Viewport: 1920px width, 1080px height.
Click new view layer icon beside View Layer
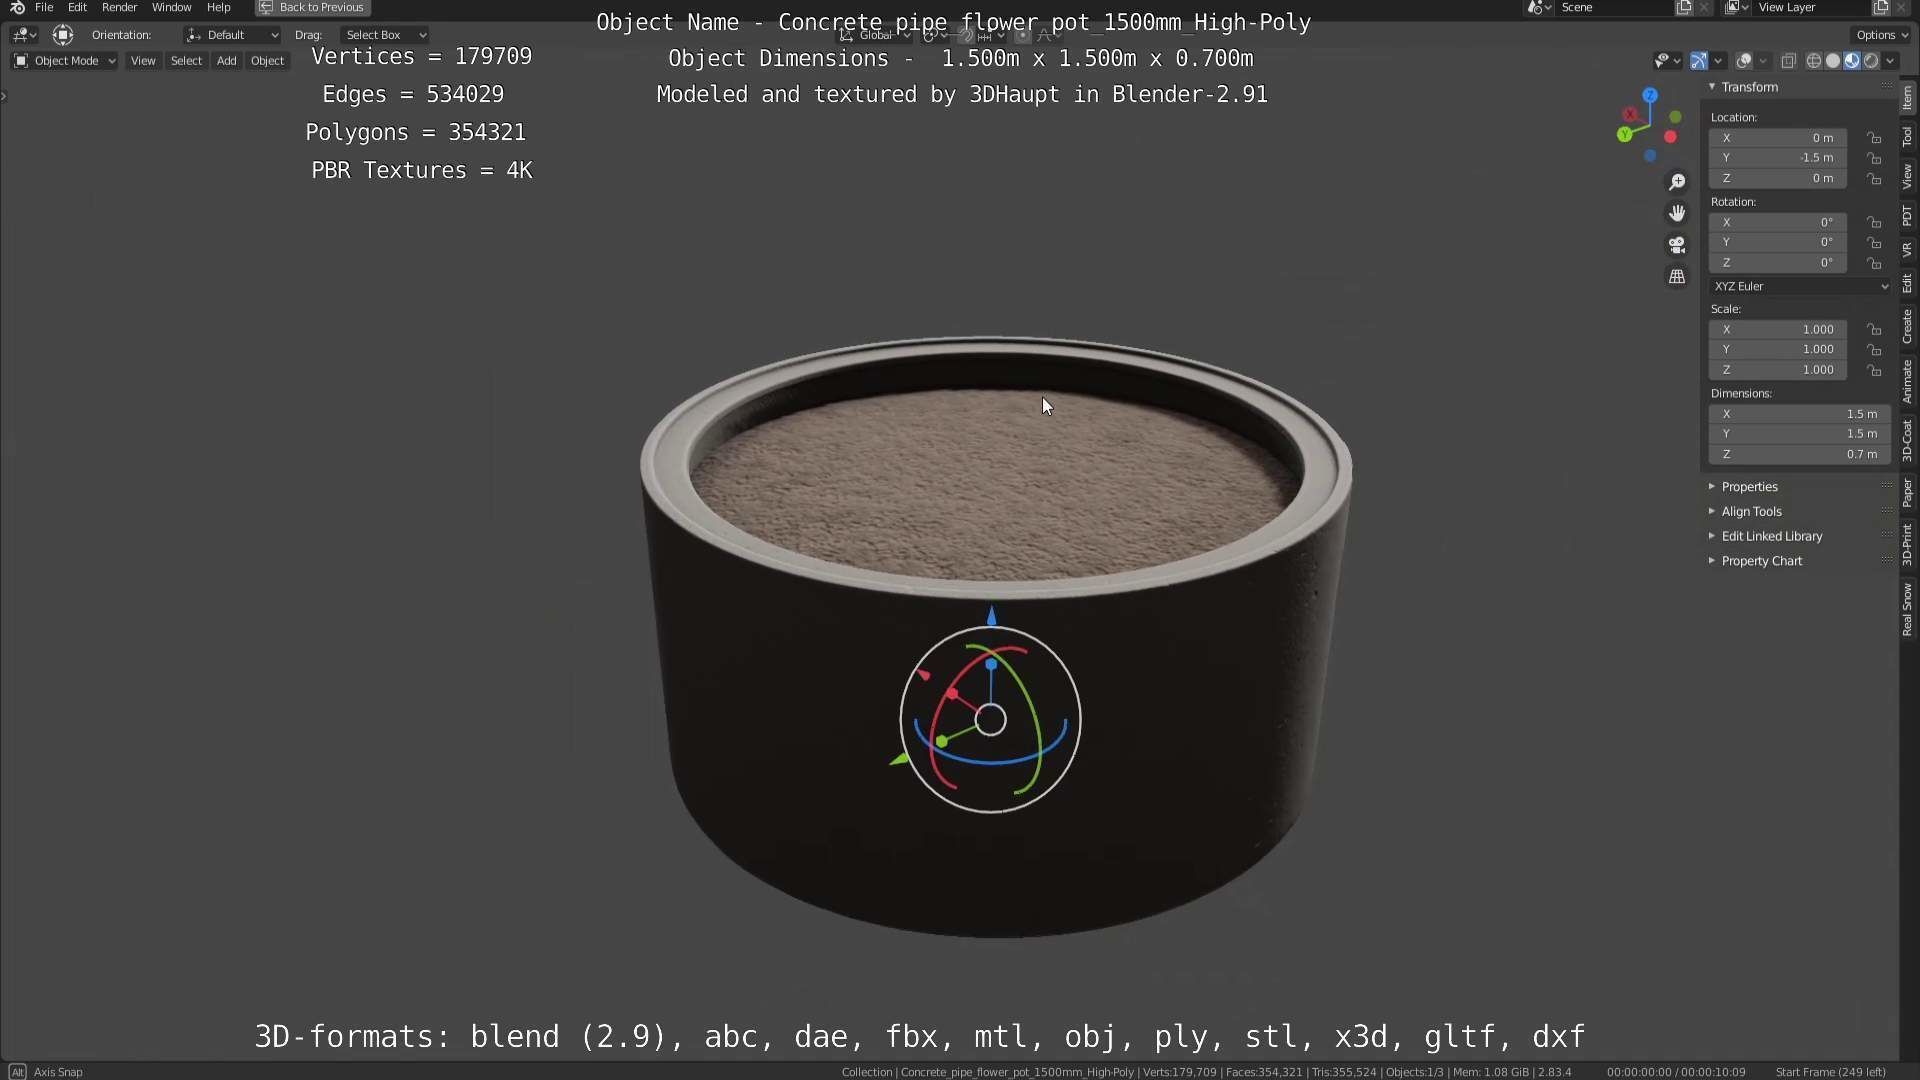(1880, 7)
